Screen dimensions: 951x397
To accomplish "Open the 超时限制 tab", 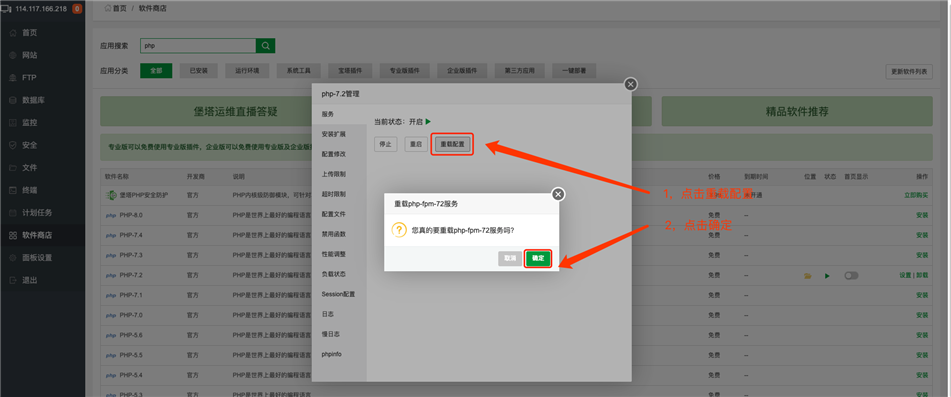I will pos(339,194).
